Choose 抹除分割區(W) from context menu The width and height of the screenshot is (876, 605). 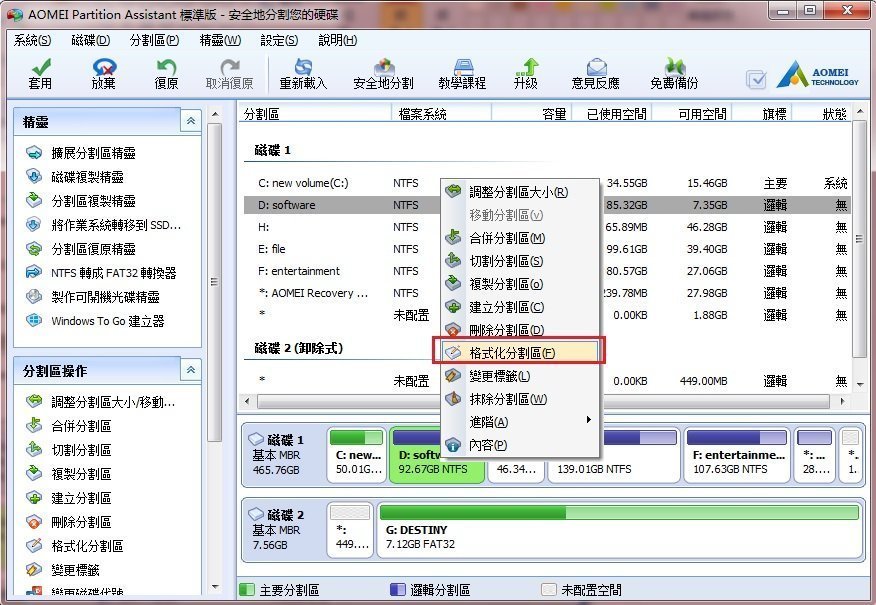(x=520, y=399)
